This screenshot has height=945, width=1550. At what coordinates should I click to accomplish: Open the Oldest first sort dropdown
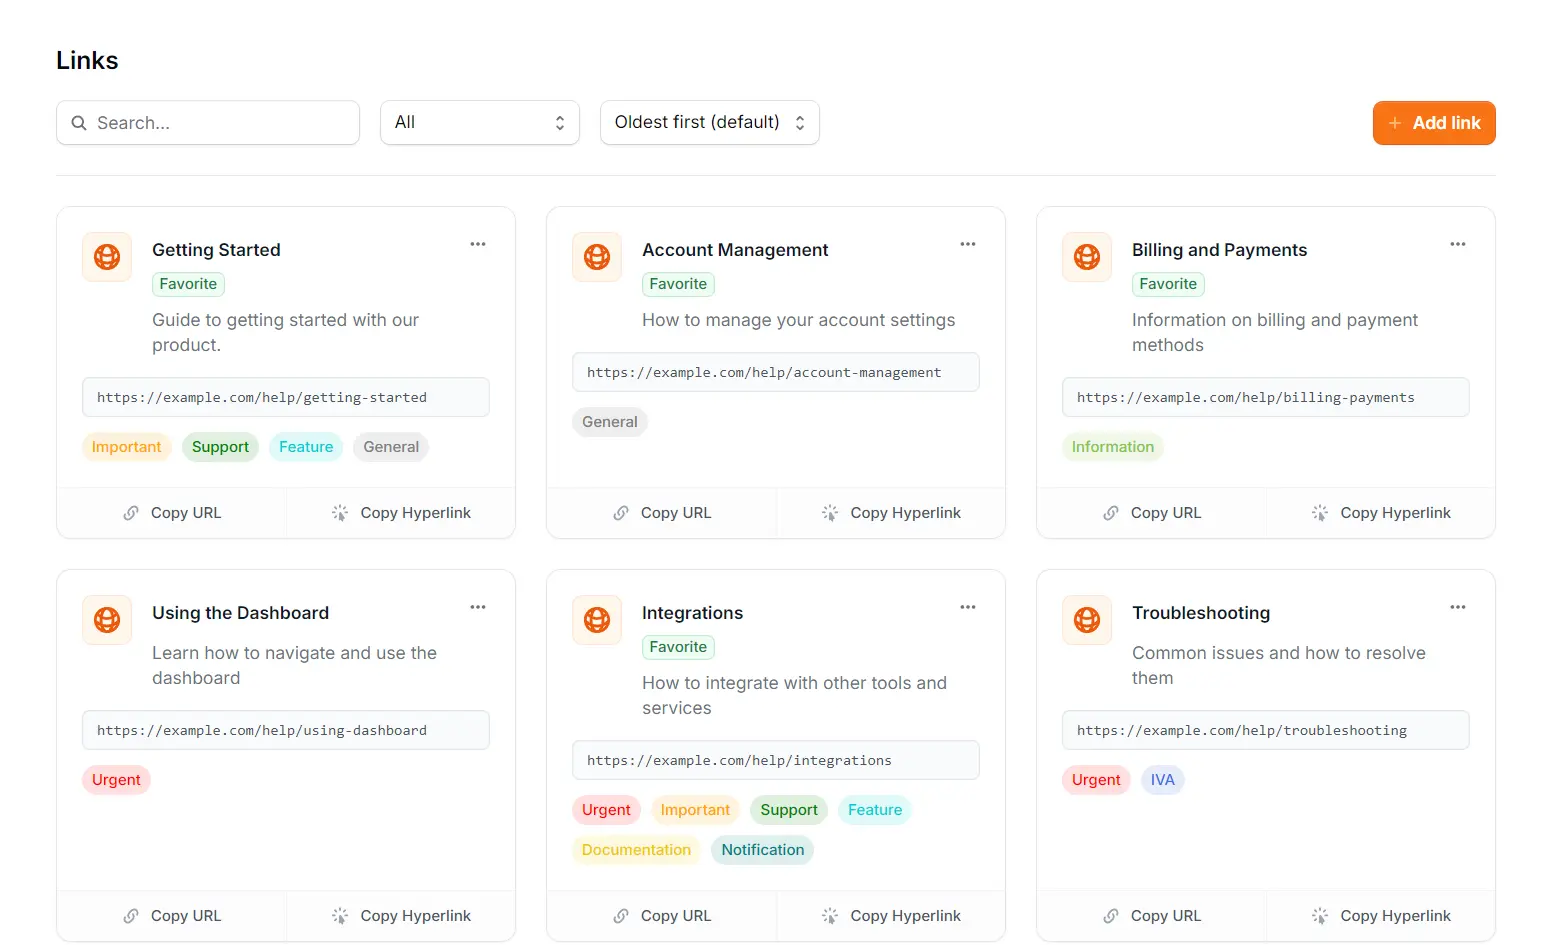(x=709, y=122)
